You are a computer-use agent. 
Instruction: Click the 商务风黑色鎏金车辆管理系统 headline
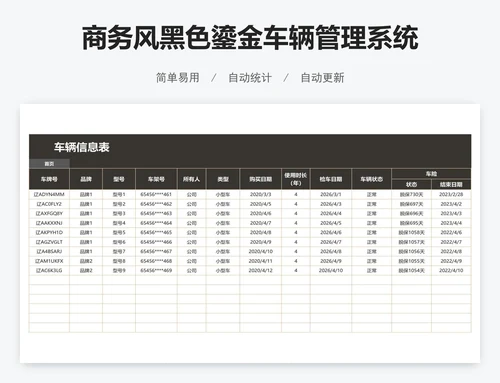pos(250,38)
